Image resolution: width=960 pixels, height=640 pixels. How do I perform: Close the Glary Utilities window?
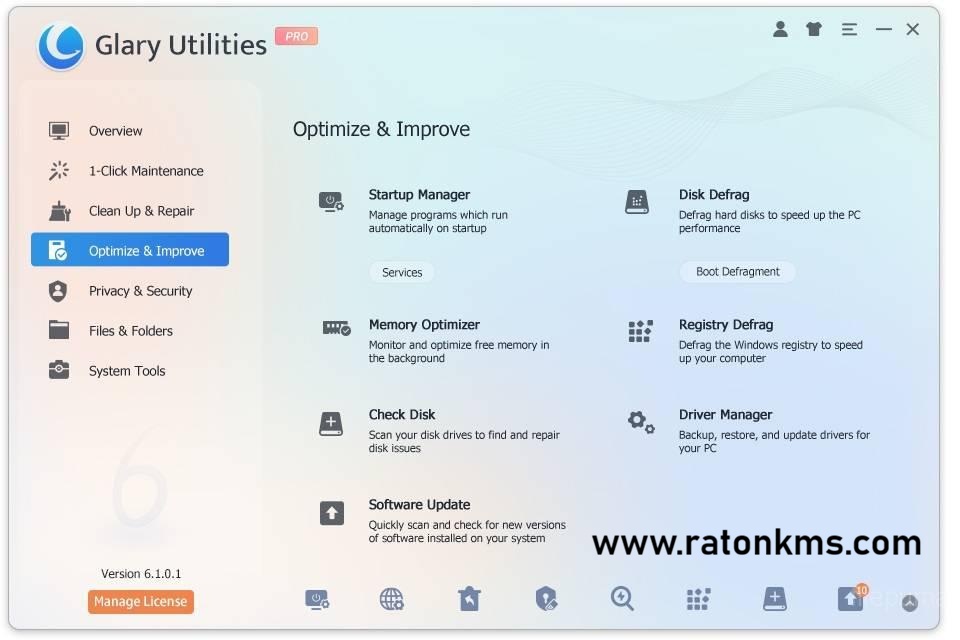912,29
